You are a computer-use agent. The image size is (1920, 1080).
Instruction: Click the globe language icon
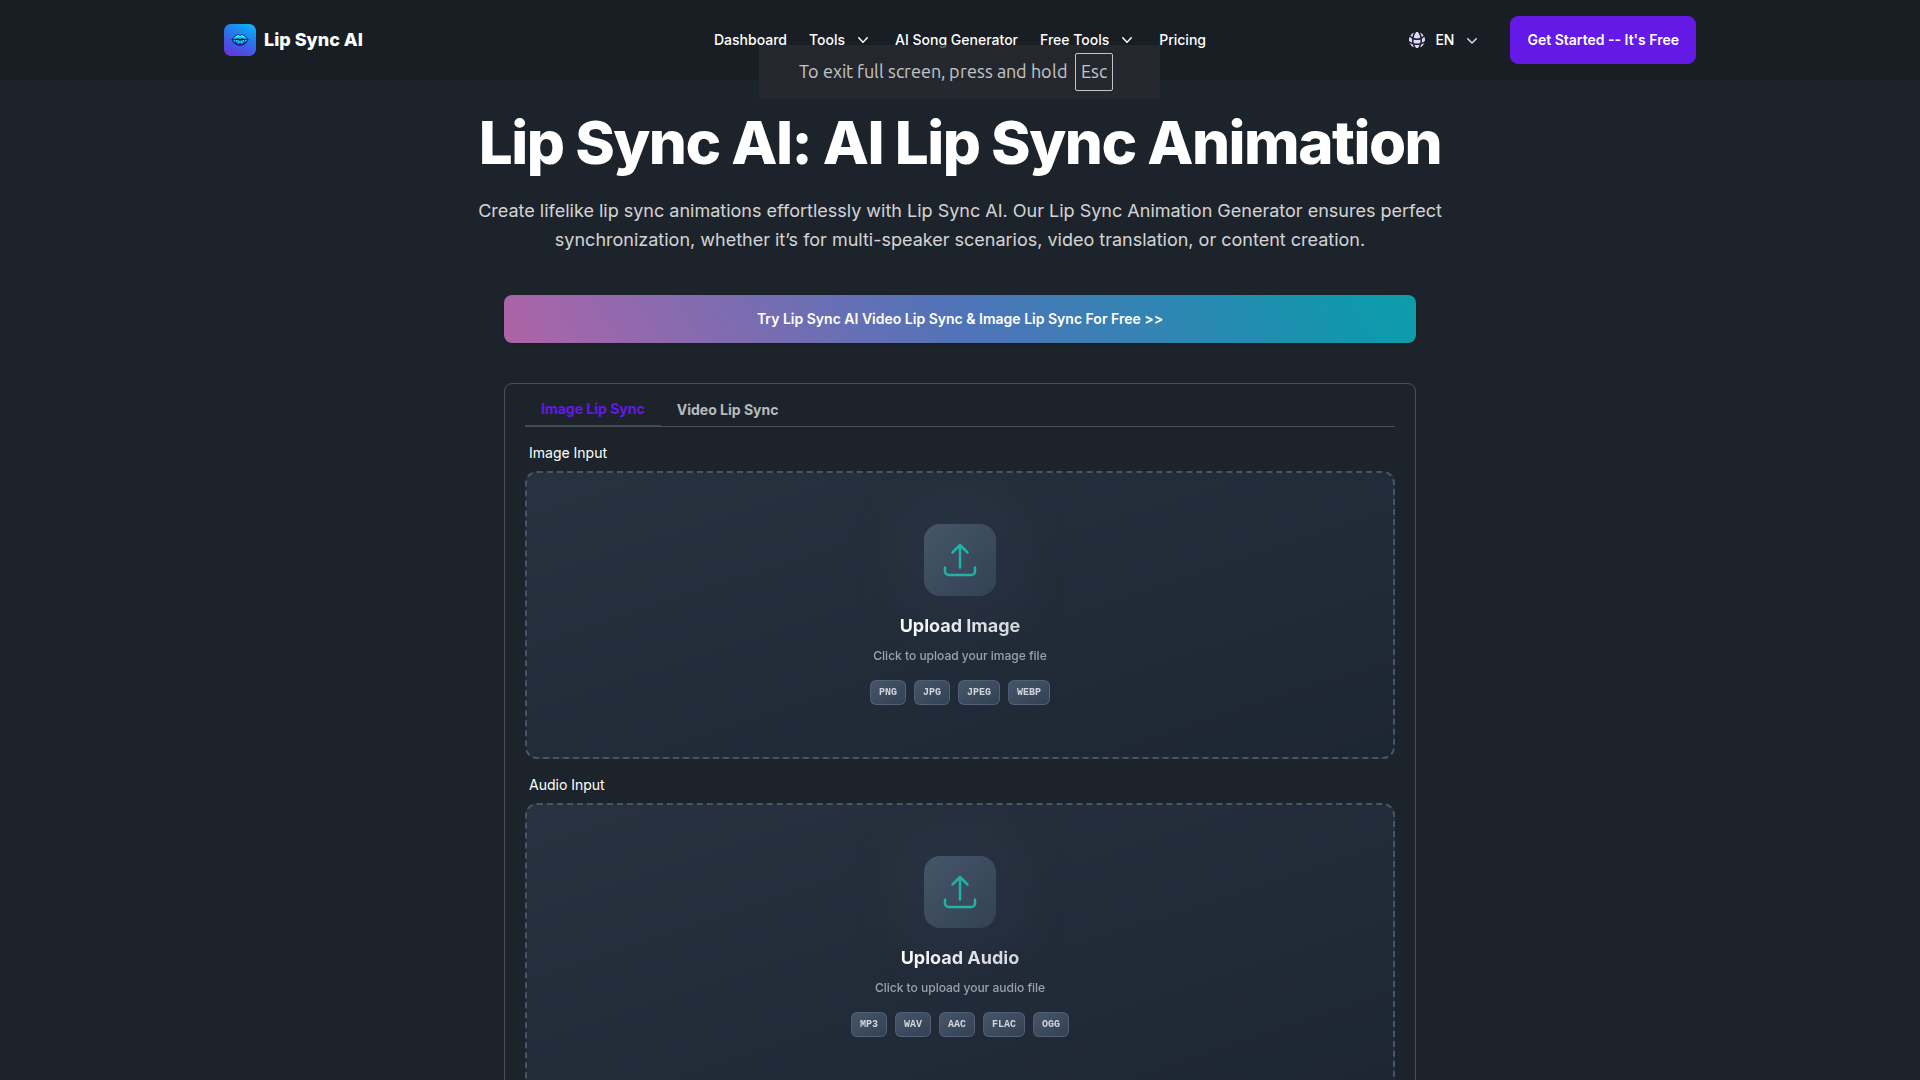click(1416, 40)
